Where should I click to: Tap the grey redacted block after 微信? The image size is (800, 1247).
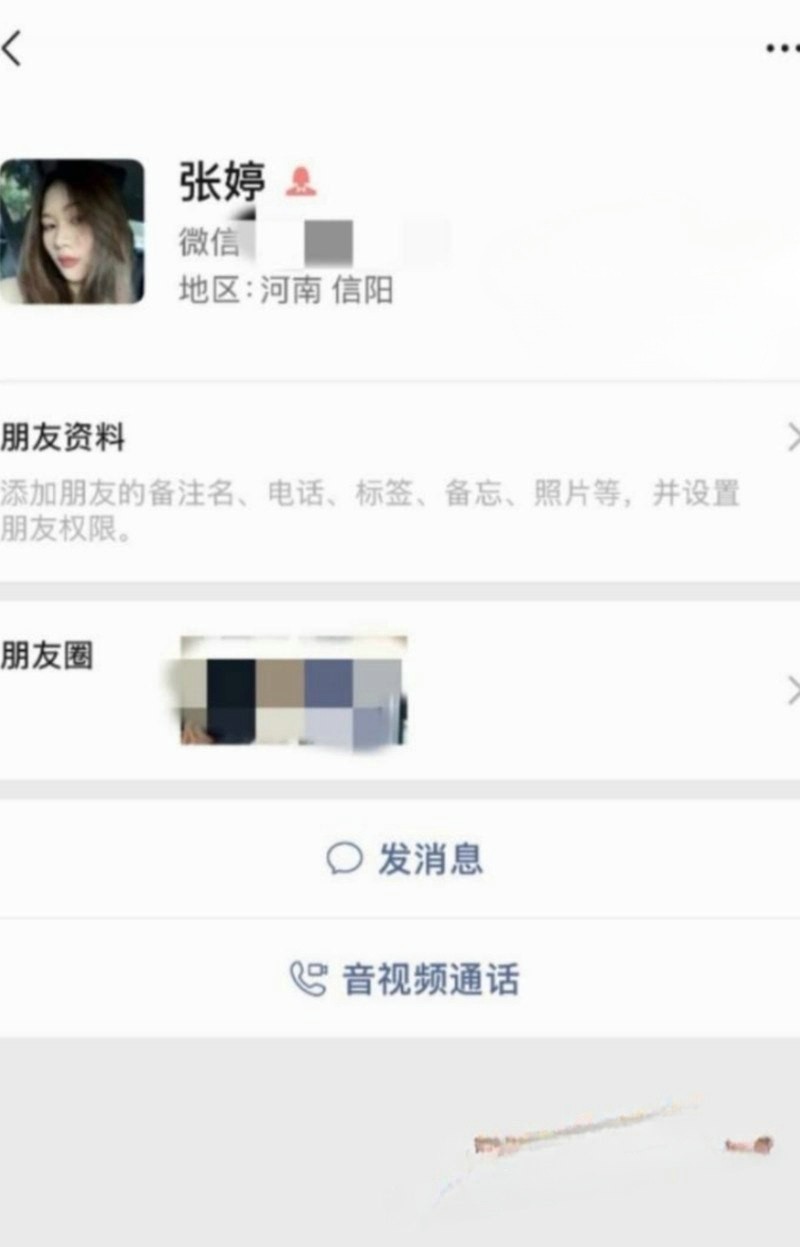pyautogui.click(x=328, y=243)
